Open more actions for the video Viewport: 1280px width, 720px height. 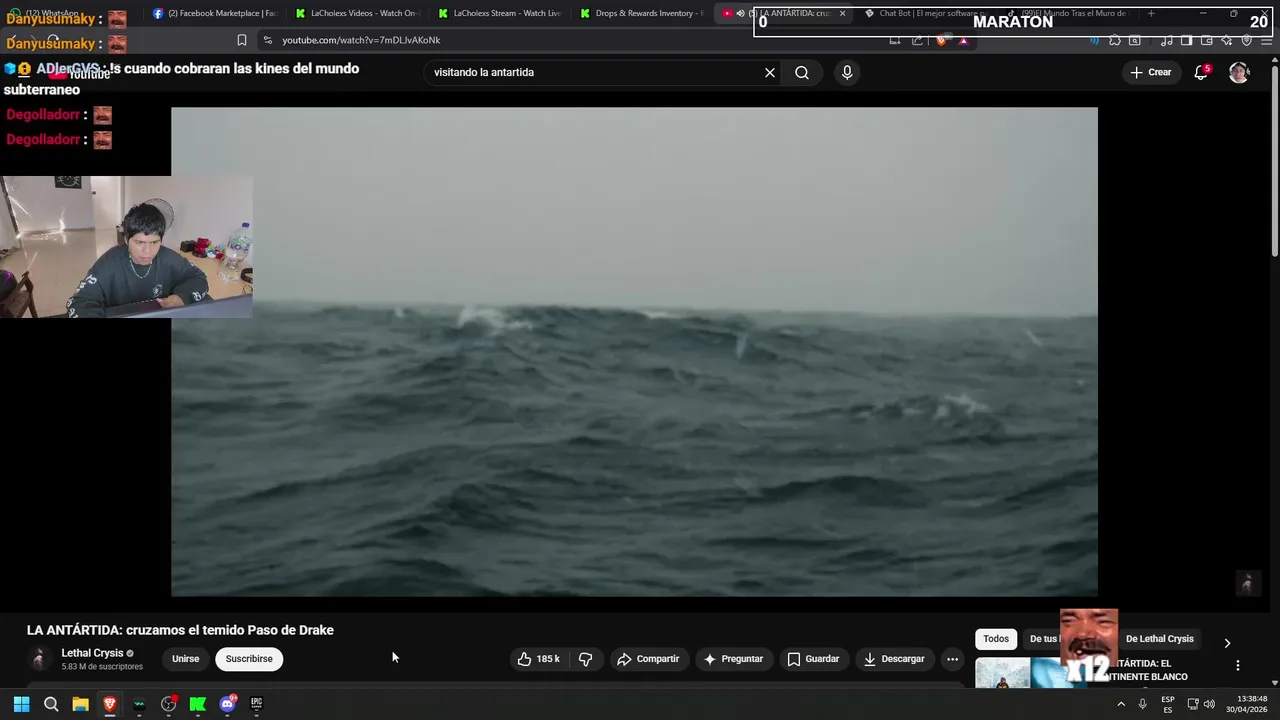pyautogui.click(x=952, y=659)
